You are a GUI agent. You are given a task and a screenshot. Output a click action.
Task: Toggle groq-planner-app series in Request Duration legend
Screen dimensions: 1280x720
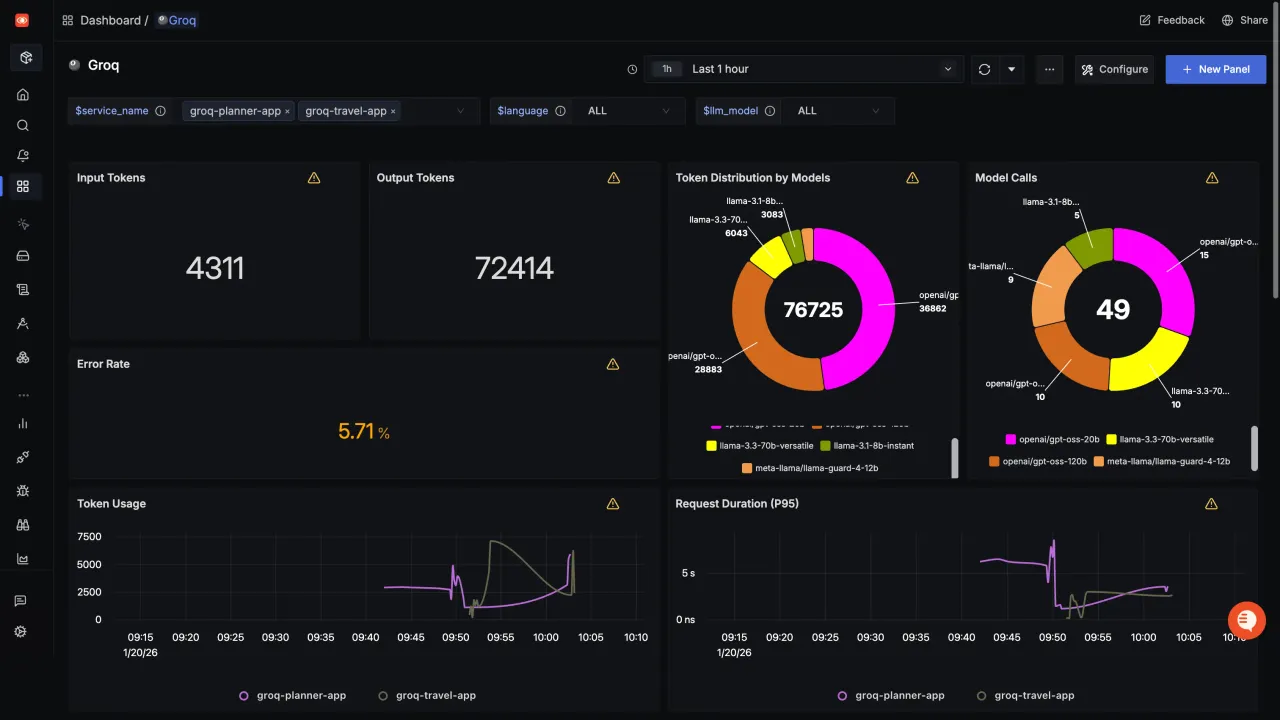click(x=890, y=695)
